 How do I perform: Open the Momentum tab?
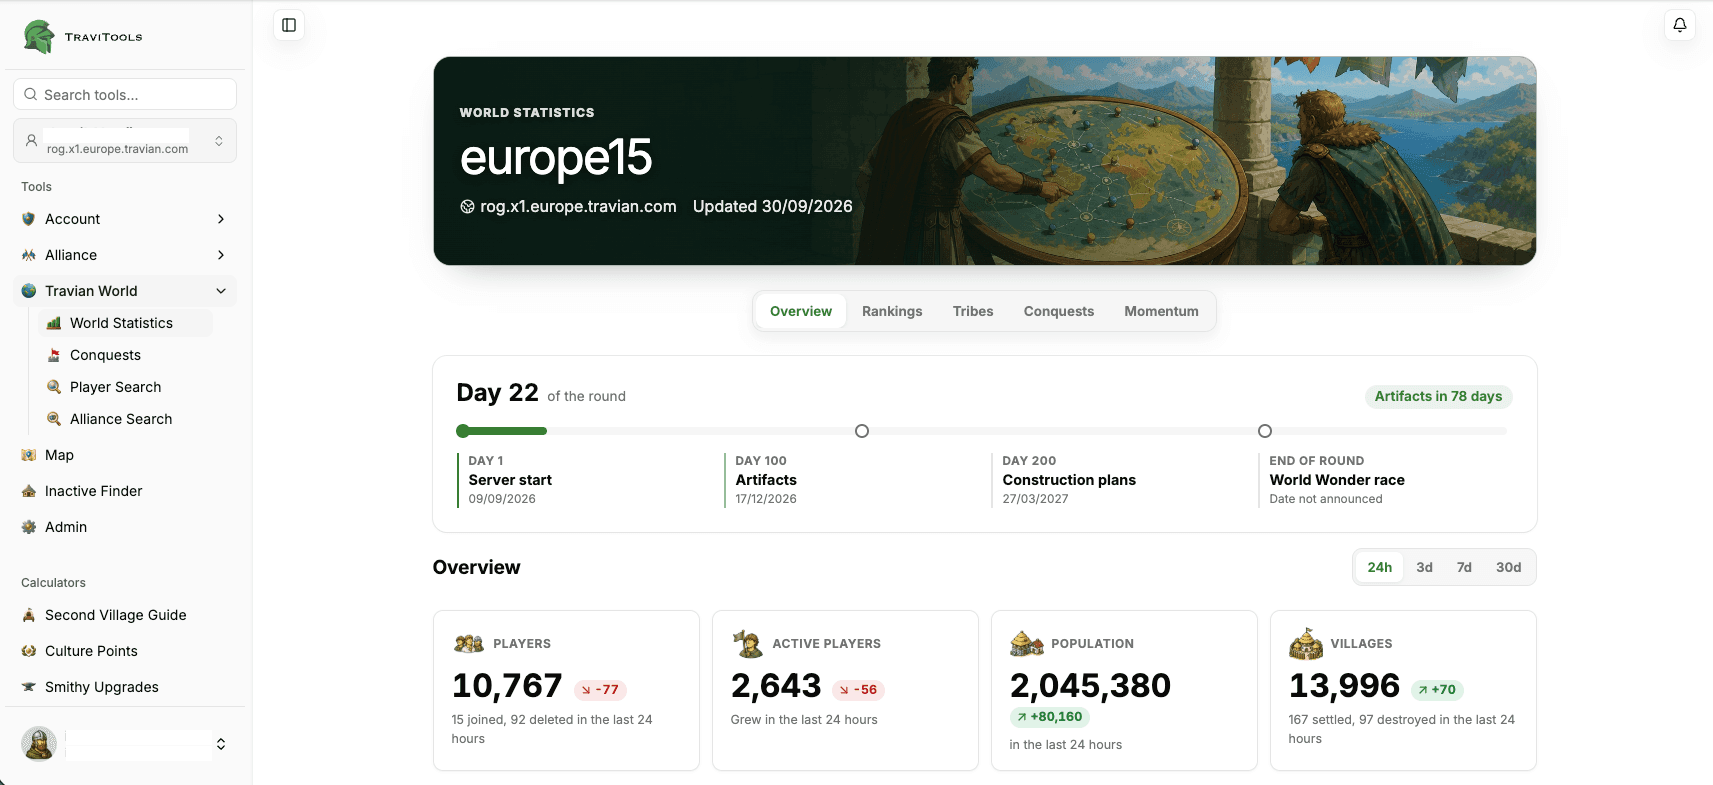(x=1161, y=311)
